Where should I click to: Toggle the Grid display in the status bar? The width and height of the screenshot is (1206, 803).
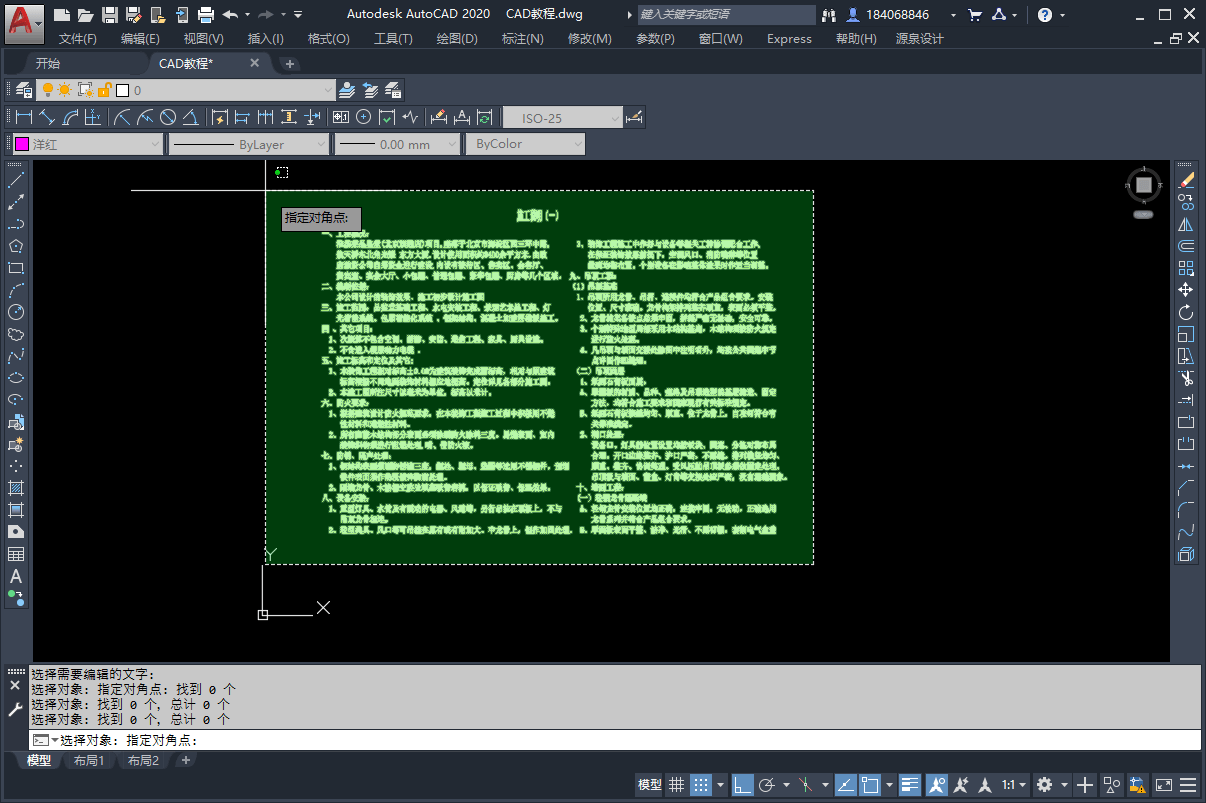click(676, 785)
